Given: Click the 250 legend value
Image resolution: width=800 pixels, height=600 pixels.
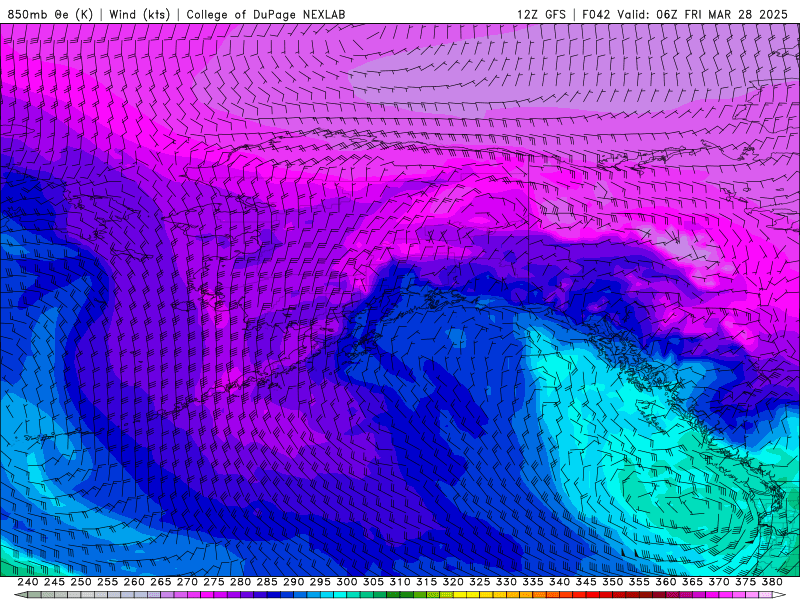Looking at the screenshot, I should [81, 582].
